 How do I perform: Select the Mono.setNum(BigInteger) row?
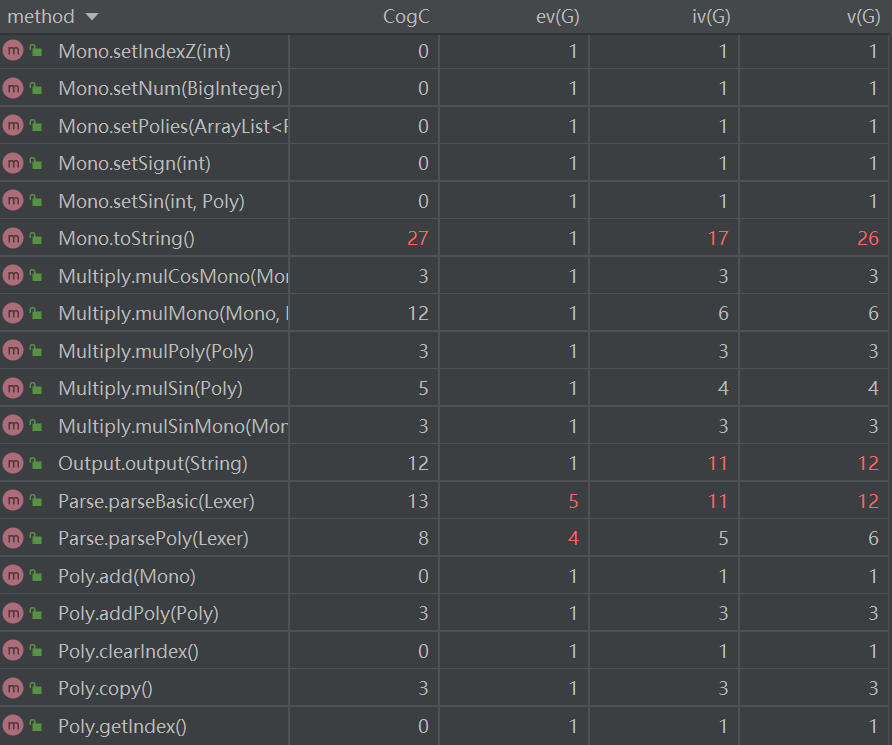coord(446,88)
